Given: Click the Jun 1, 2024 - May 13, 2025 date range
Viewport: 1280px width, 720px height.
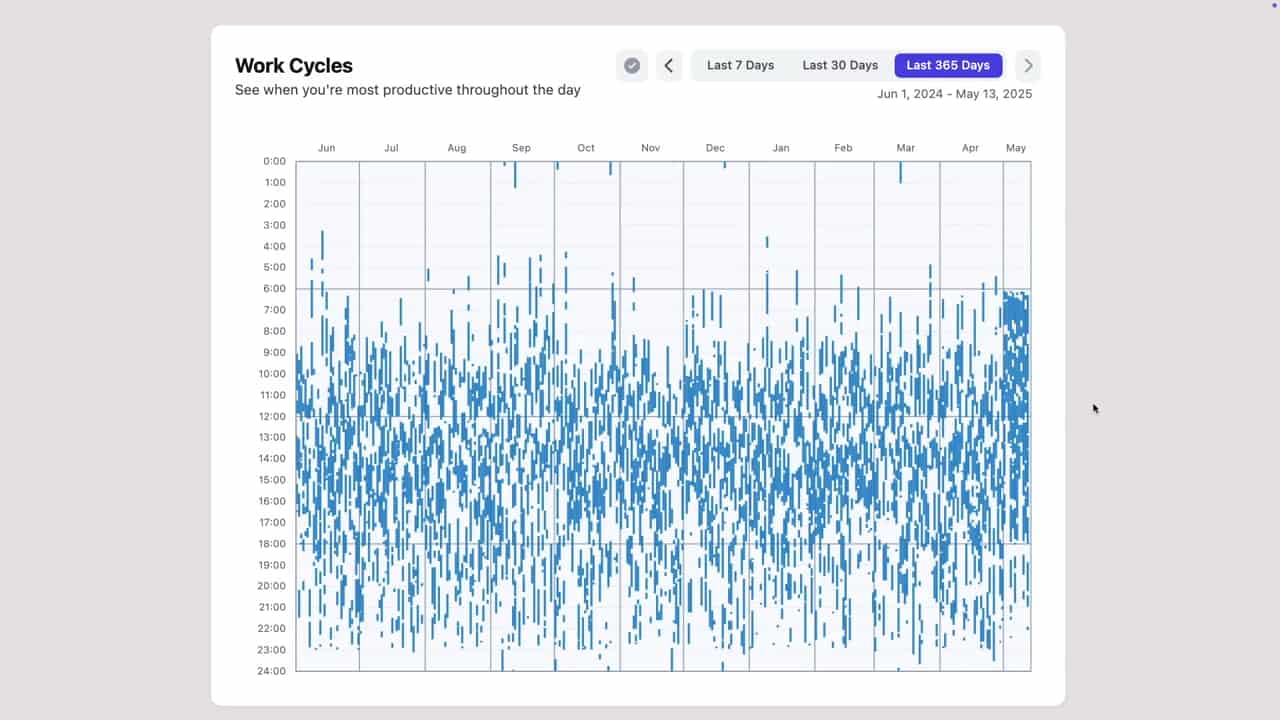Looking at the screenshot, I should 954,94.
